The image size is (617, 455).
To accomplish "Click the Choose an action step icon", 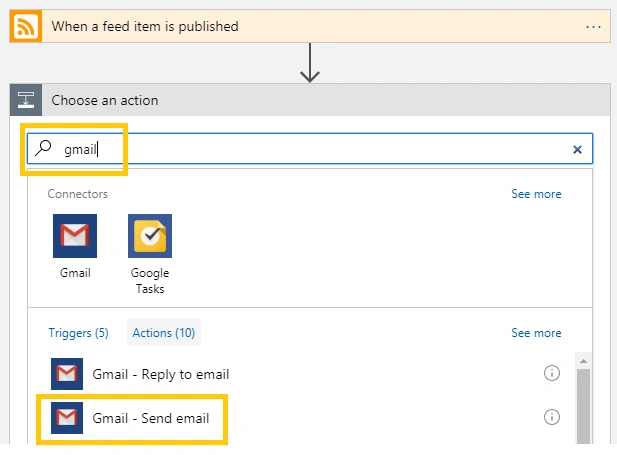I will [26, 100].
